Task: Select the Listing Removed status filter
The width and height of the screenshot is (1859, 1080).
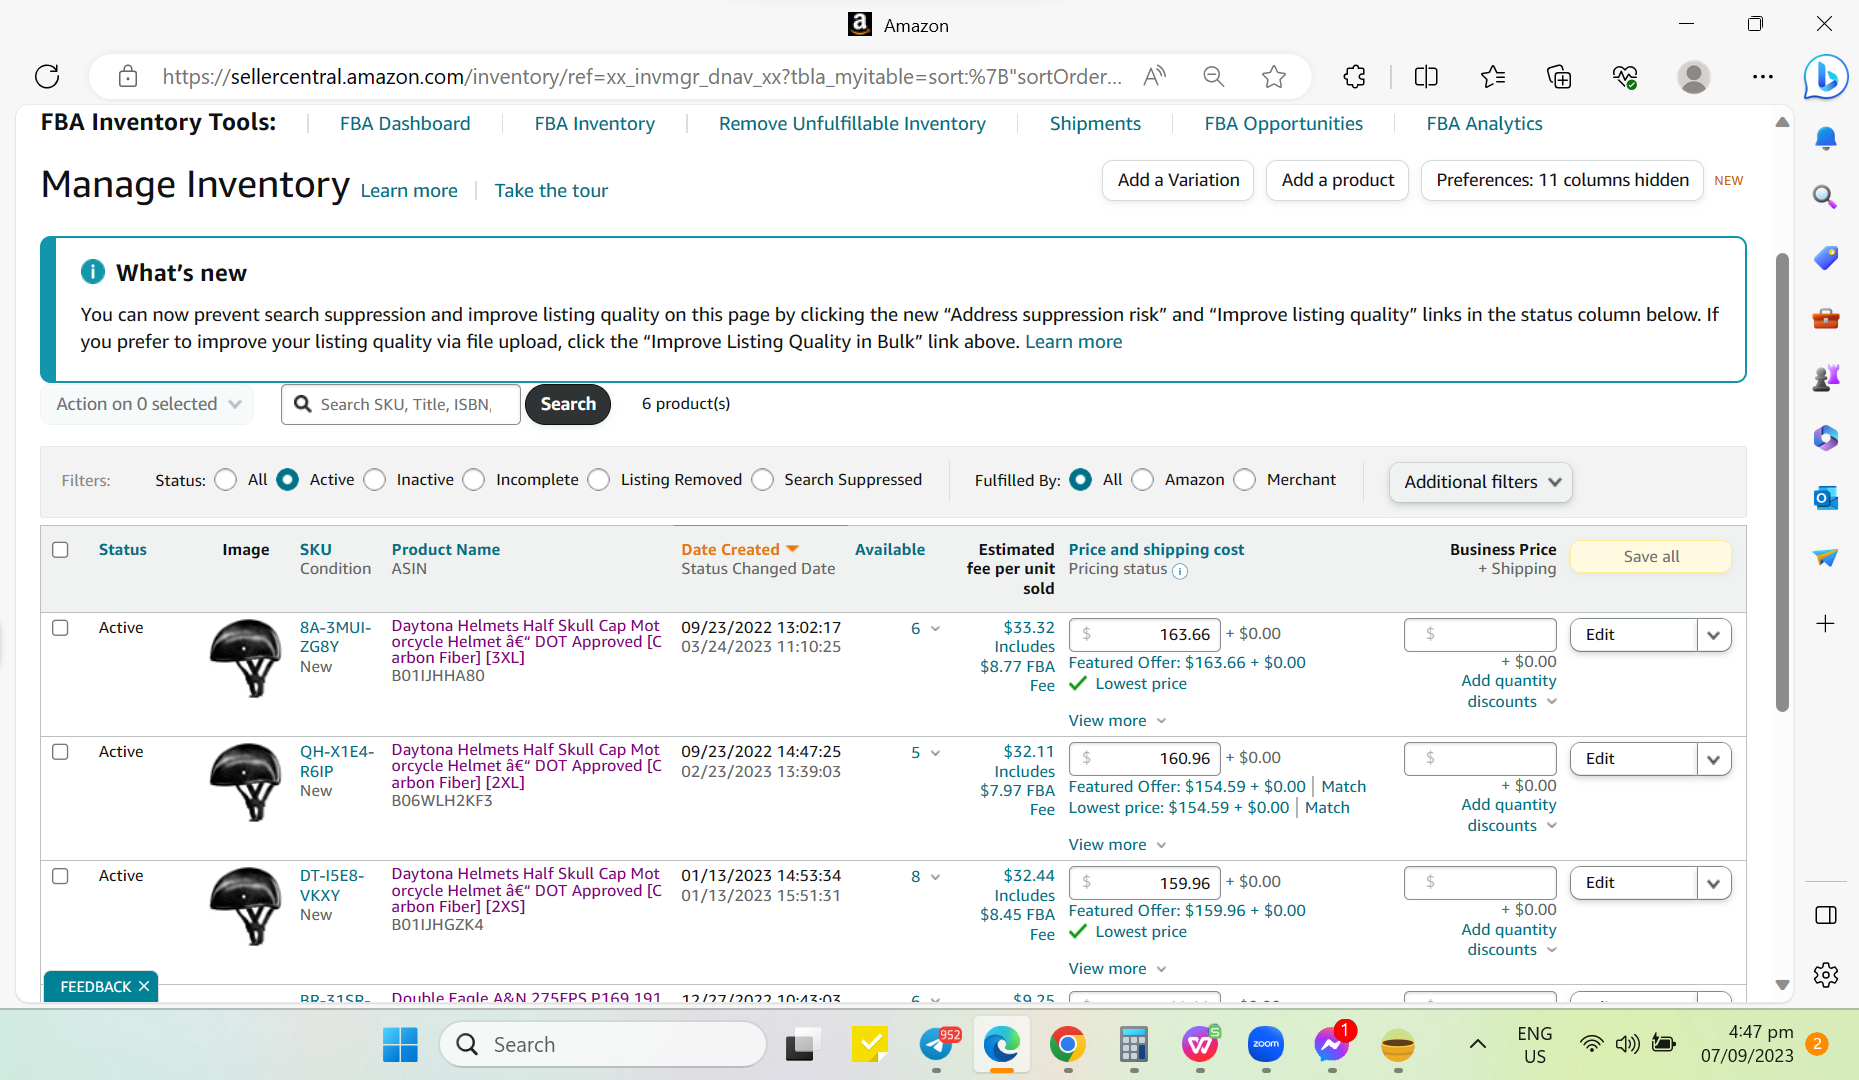Action: [599, 480]
